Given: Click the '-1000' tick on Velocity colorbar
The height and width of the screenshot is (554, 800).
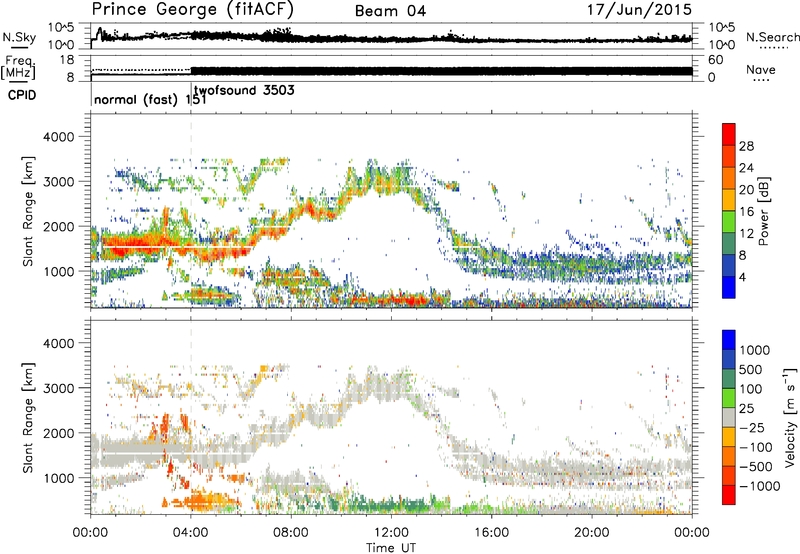Looking at the screenshot, I should point(760,486).
